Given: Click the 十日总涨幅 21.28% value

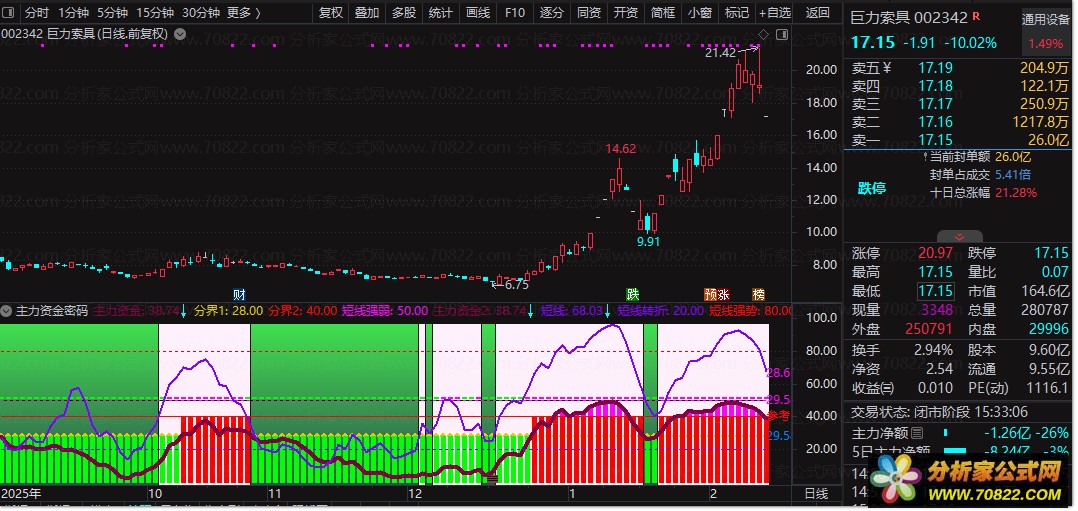Looking at the screenshot, I should tap(1015, 193).
